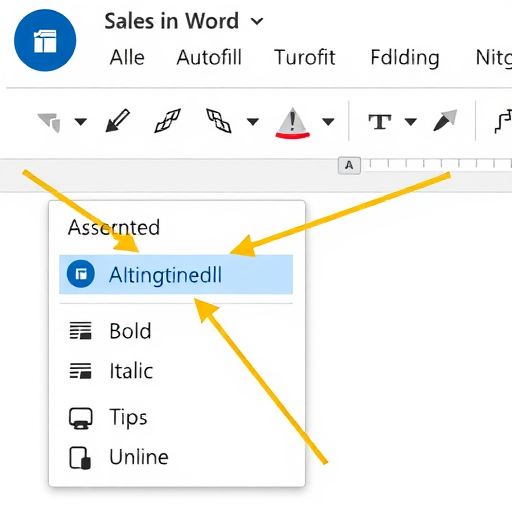This screenshot has width=512, height=512.
Task: Open Tips from the popup menu
Action: click(128, 417)
